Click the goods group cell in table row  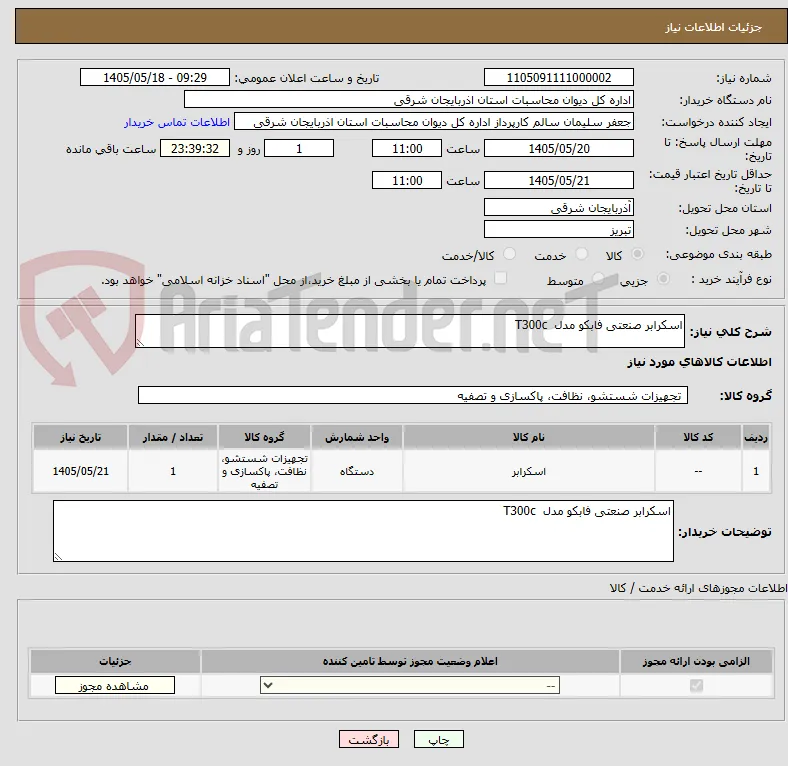pyautogui.click(x=264, y=471)
